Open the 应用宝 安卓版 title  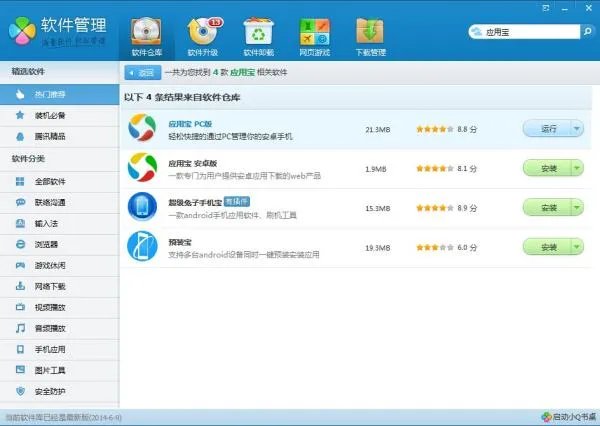(x=193, y=163)
